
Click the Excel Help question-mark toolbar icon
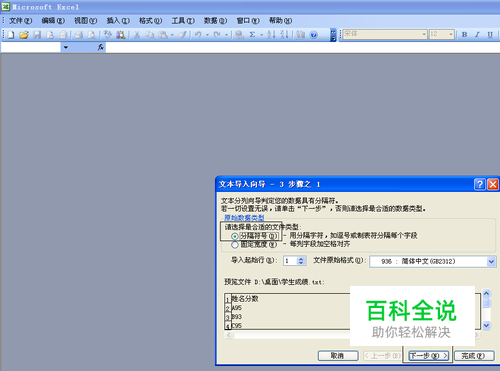(313, 35)
